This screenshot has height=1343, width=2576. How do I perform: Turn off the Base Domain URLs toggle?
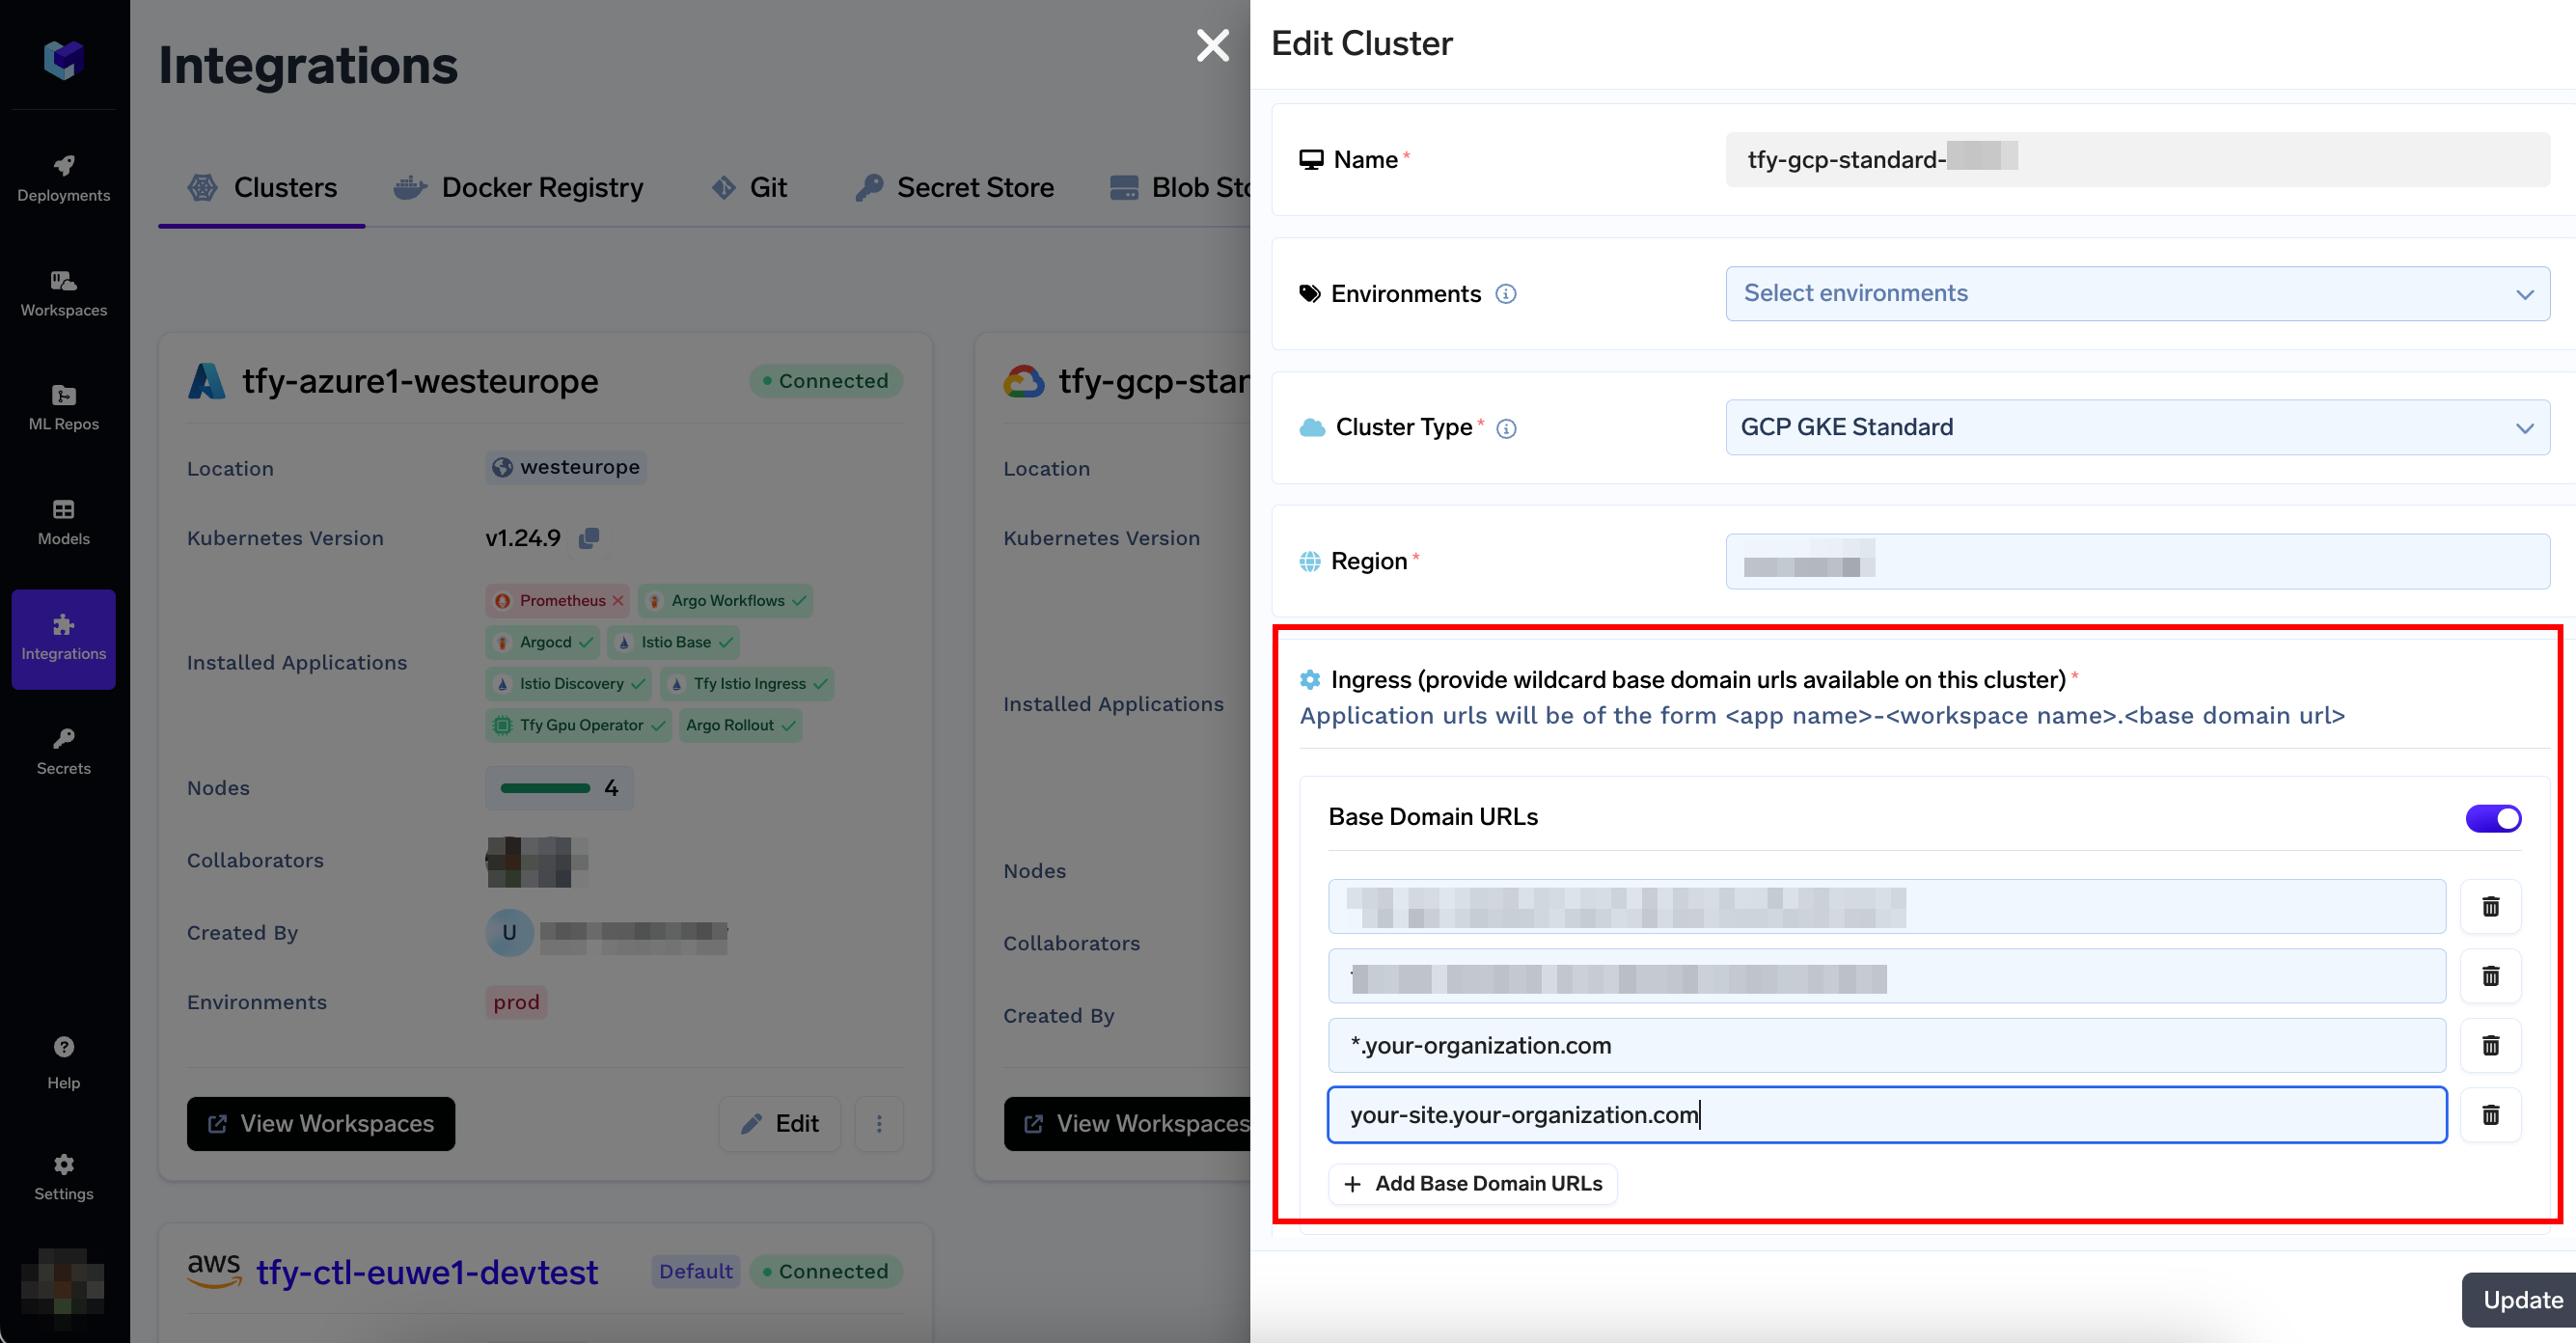point(2492,818)
